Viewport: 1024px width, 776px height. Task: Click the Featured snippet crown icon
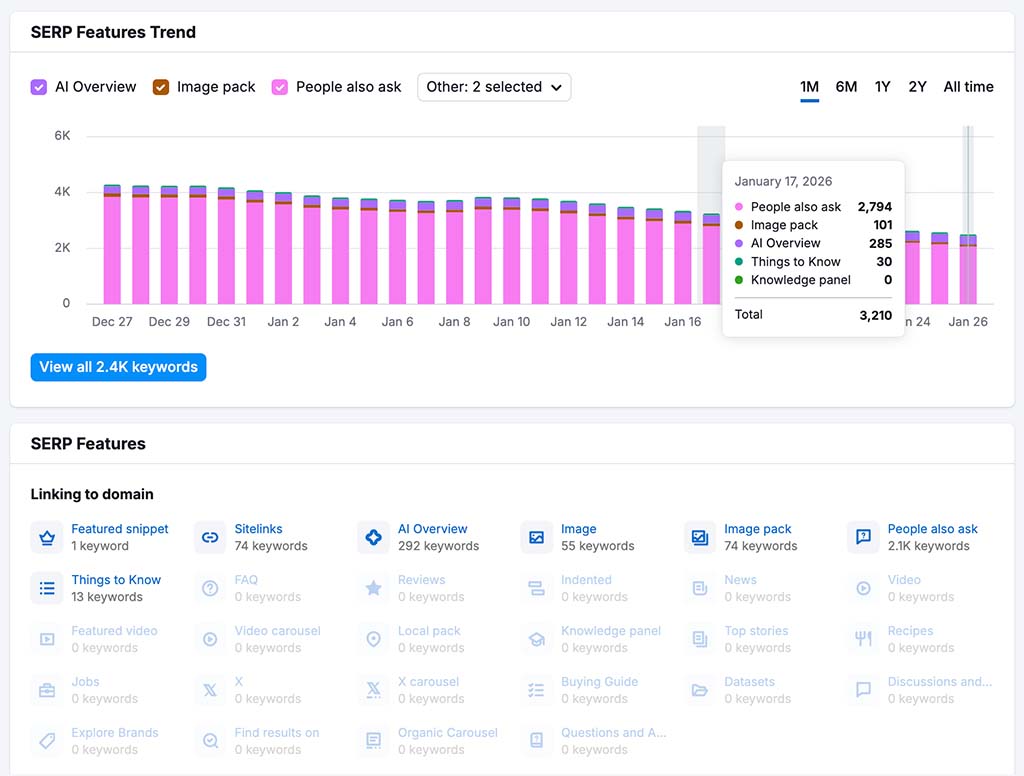[46, 536]
